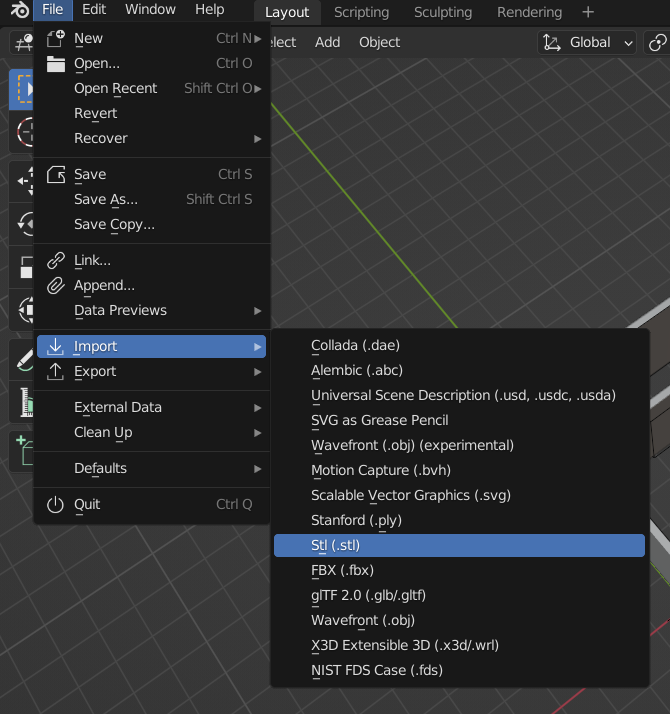Import an Alembic (.abc) file
Screen dimensions: 670x714
[459, 371]
